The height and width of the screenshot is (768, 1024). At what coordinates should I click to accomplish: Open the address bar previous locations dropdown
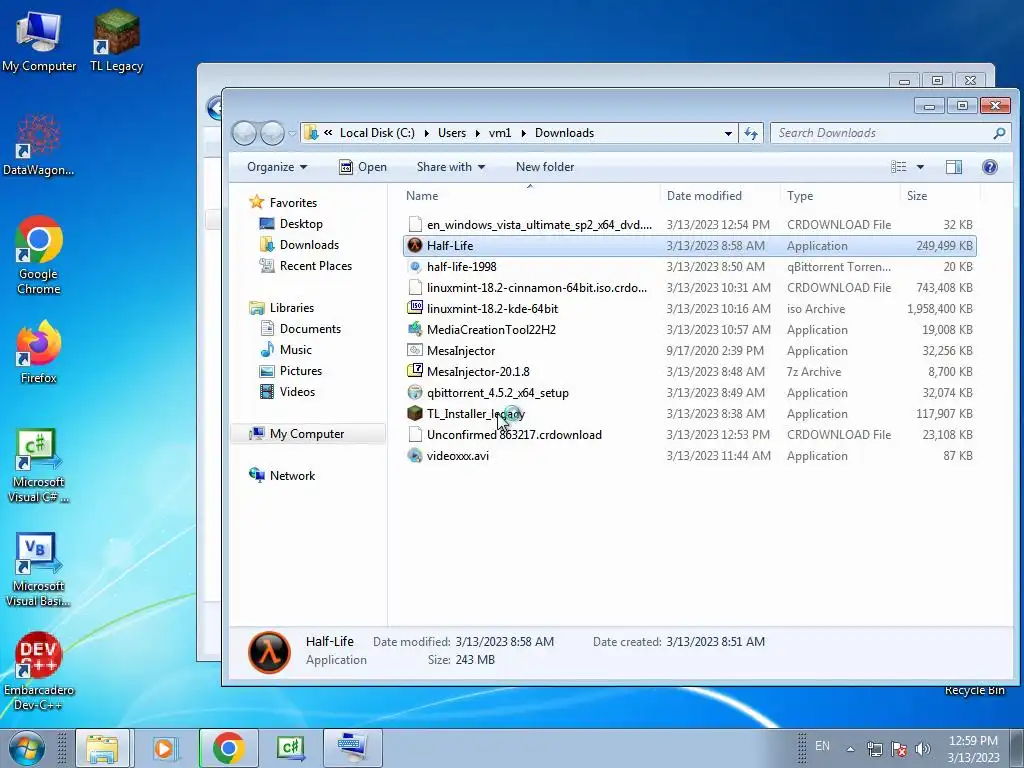point(728,133)
